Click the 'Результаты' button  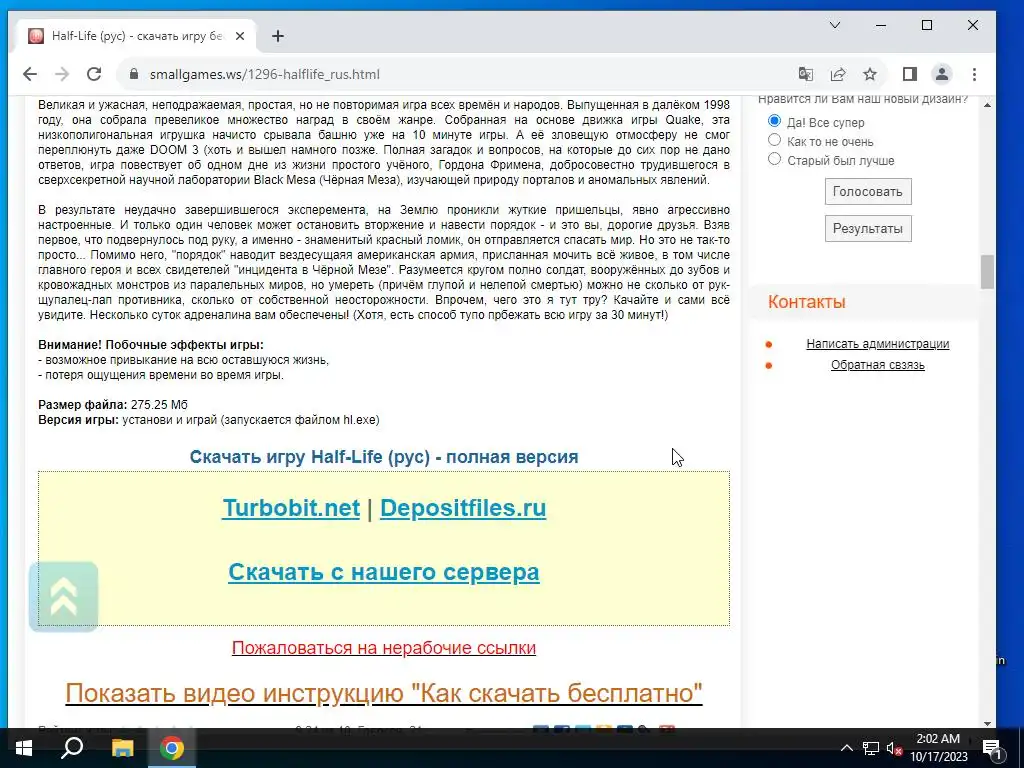868,229
